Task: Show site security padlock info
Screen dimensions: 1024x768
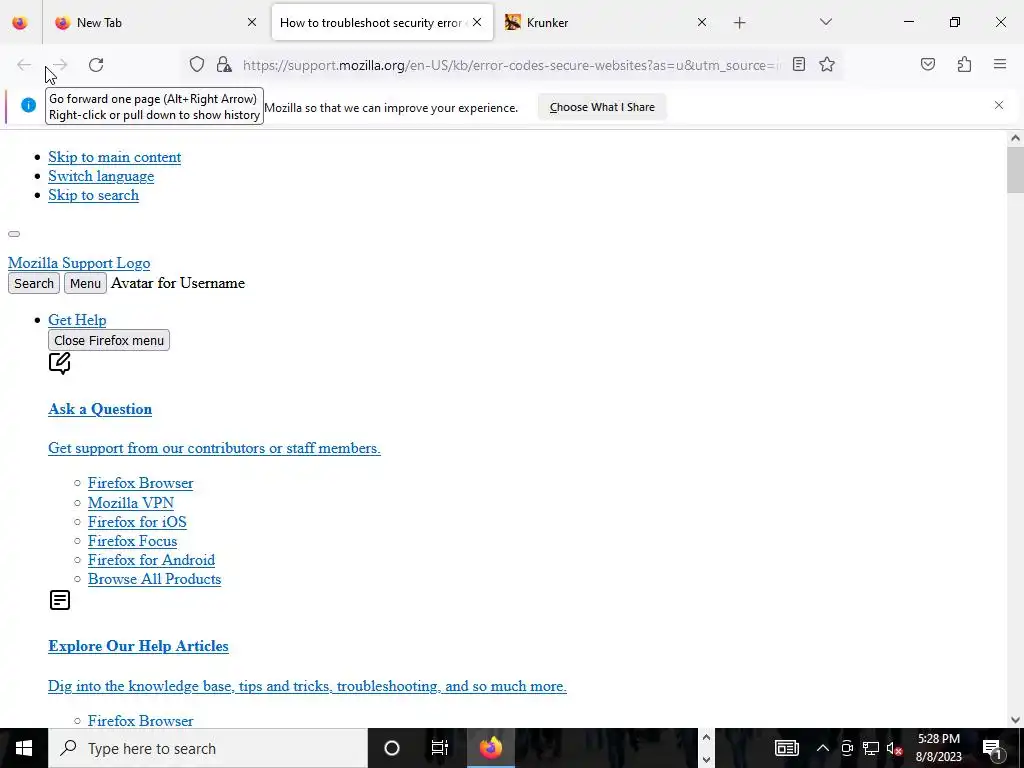Action: pos(224,64)
